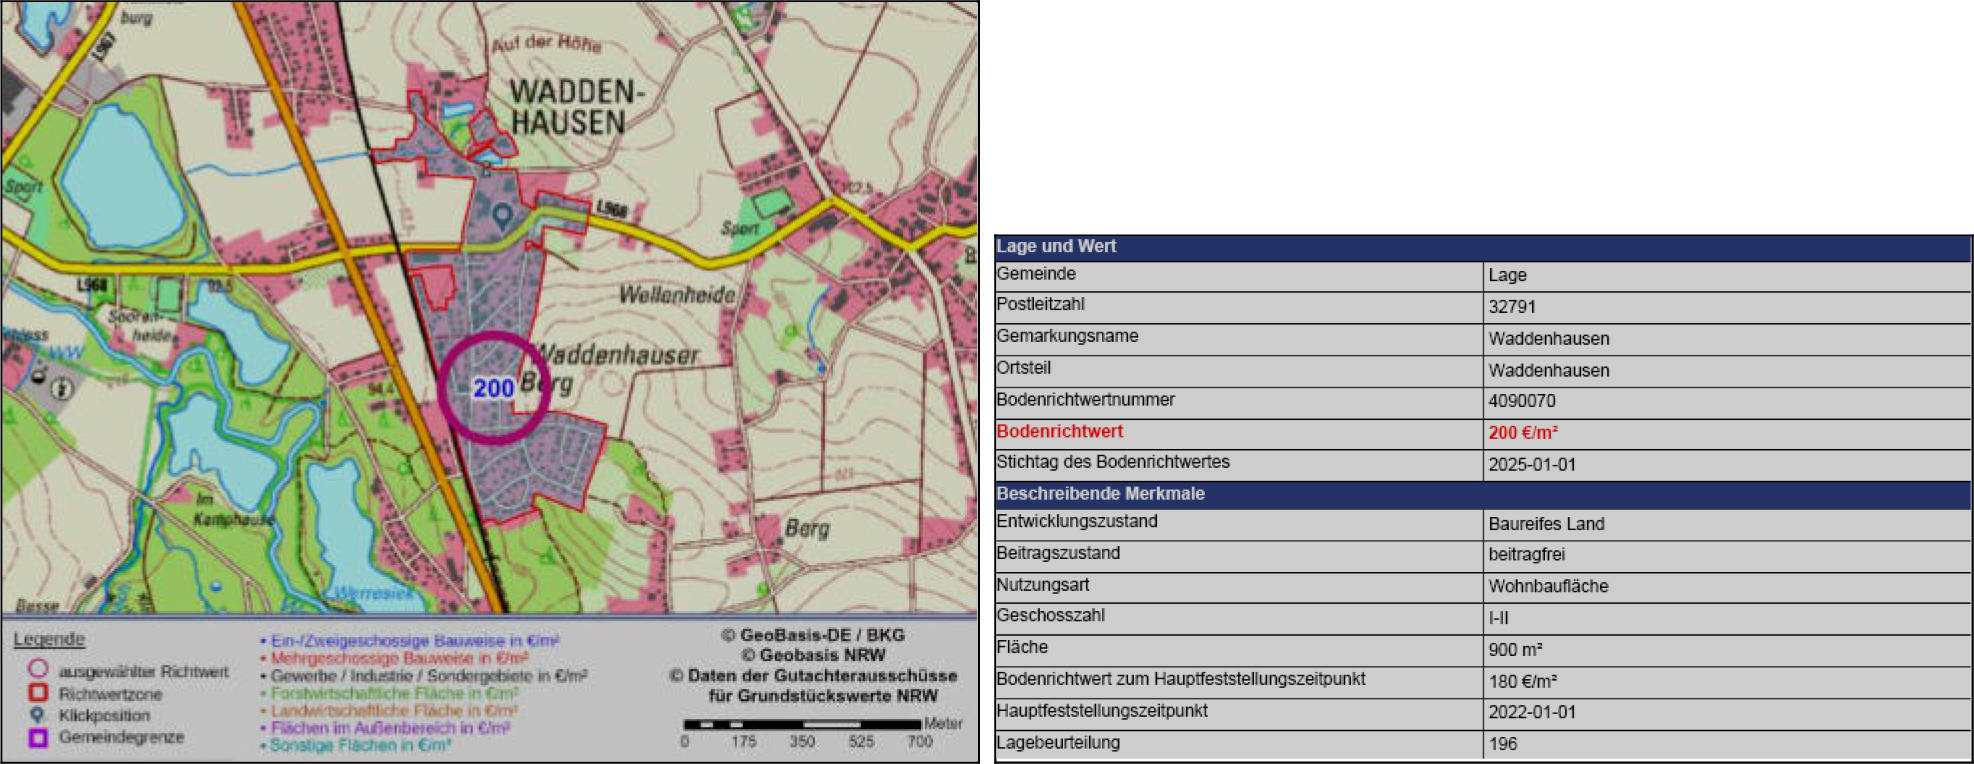Select the Bodenrichtwertnummer value 4090070
Screen dimensions: 1974x764
coord(1522,401)
